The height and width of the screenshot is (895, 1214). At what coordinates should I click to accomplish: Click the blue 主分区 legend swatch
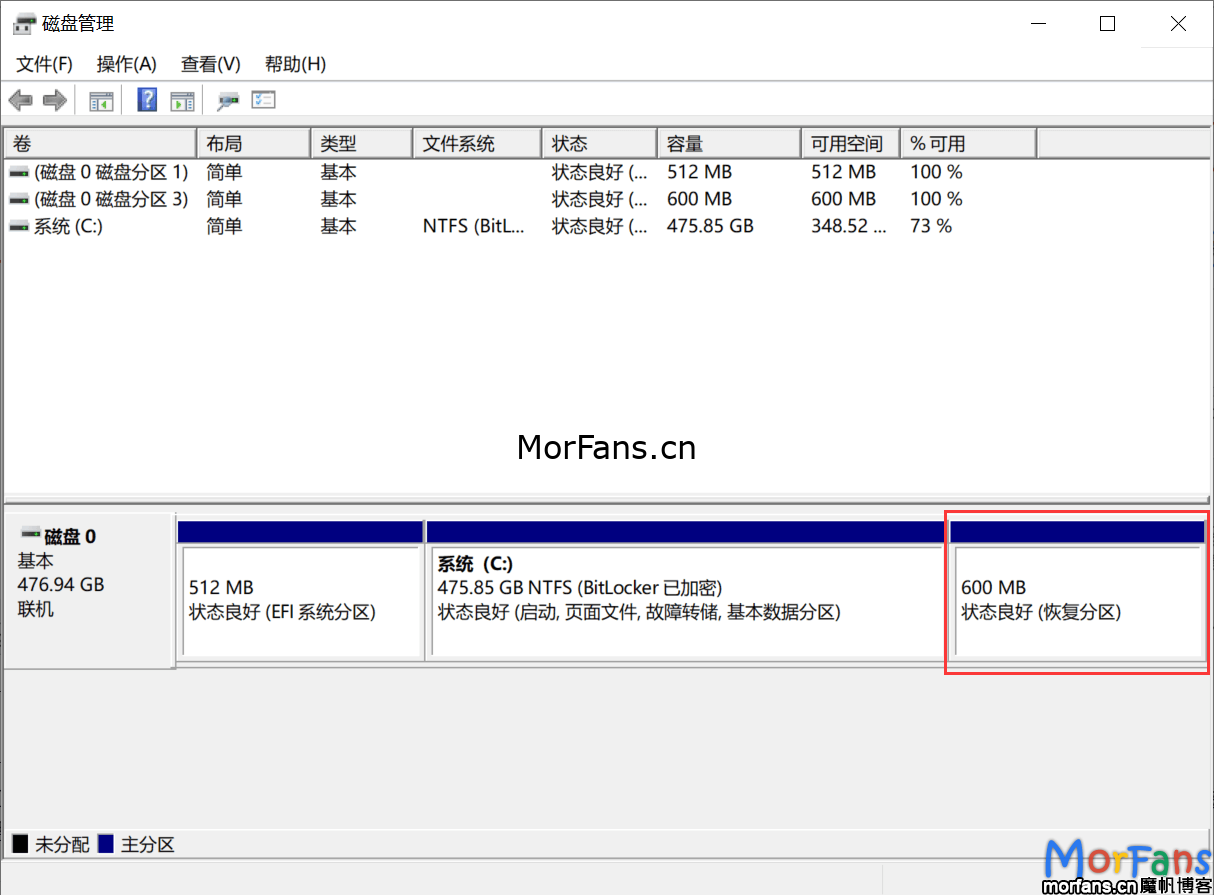point(106,845)
